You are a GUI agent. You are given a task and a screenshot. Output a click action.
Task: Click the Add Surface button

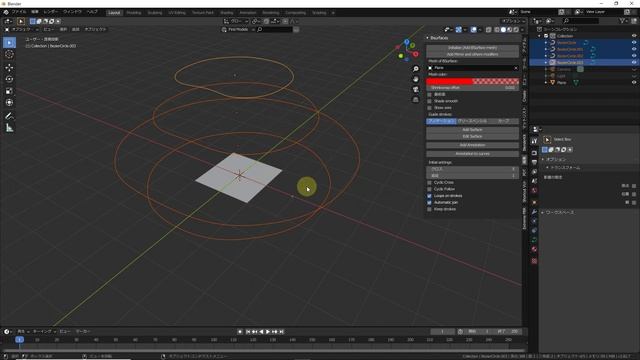coord(473,130)
